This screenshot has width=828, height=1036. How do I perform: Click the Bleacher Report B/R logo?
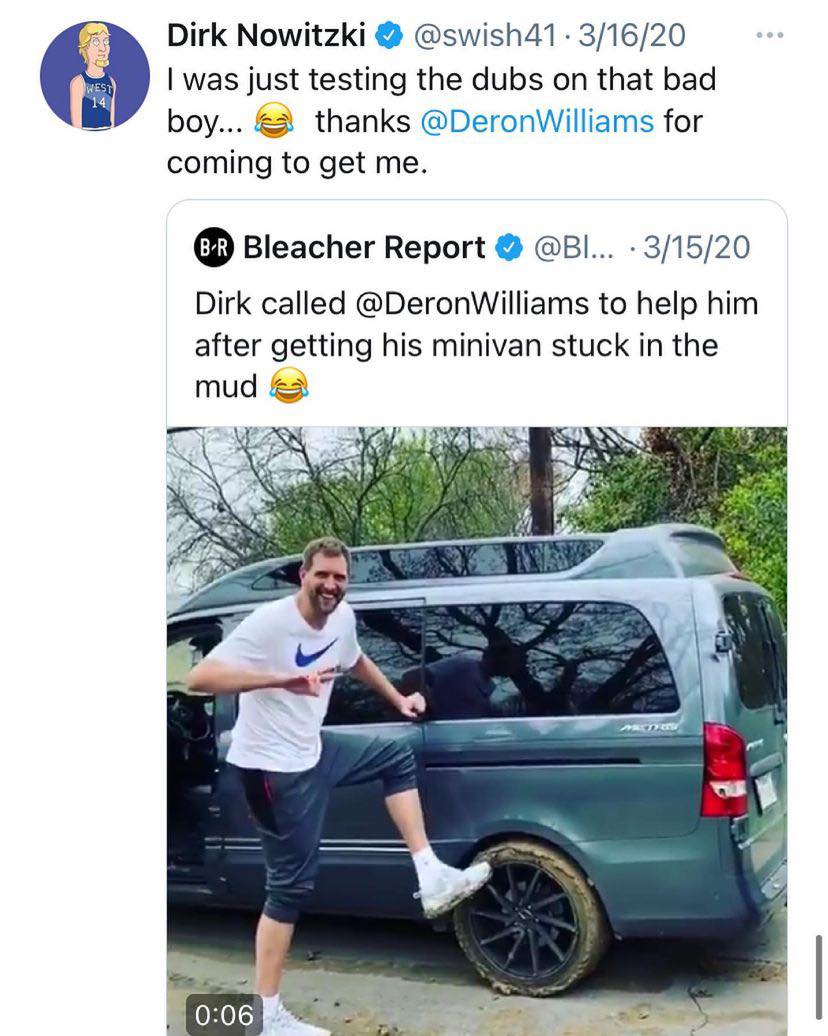pyautogui.click(x=214, y=247)
